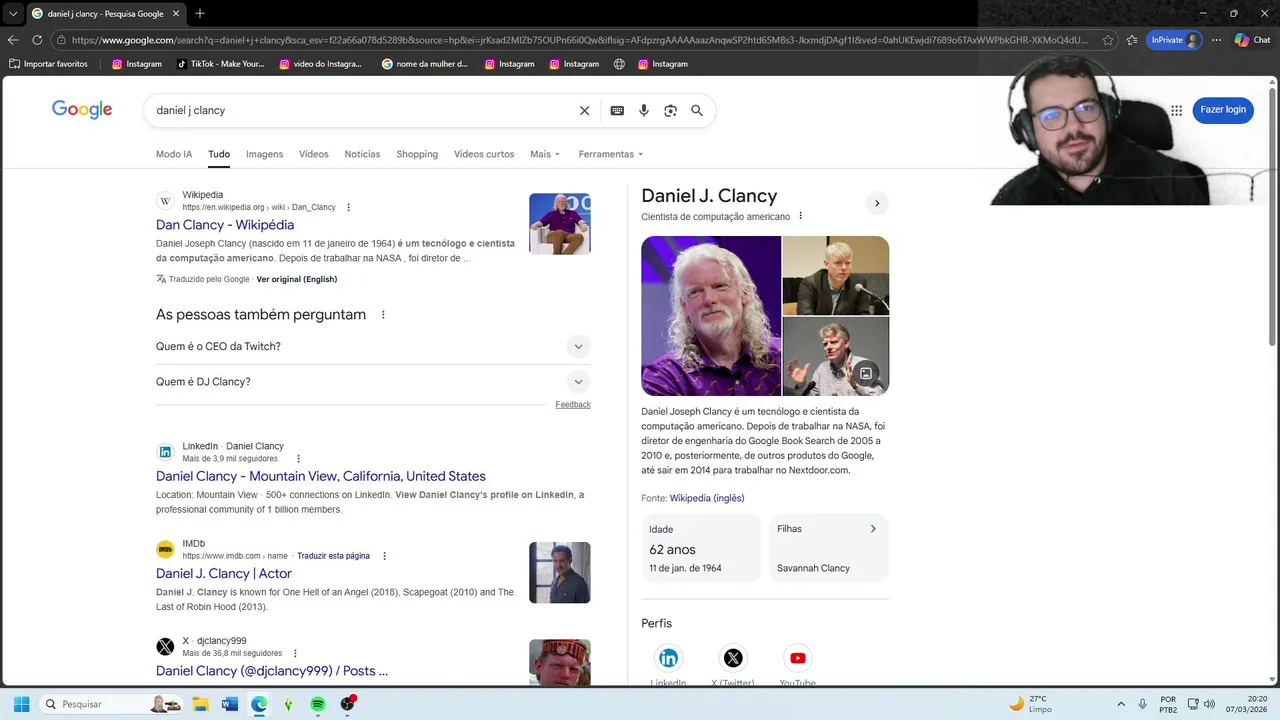Clear the search box with the X icon
The height and width of the screenshot is (720, 1280).
tap(585, 111)
